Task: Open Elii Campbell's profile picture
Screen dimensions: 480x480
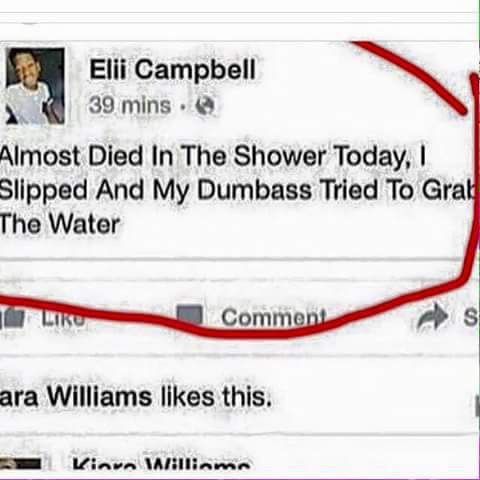Action: (35, 86)
